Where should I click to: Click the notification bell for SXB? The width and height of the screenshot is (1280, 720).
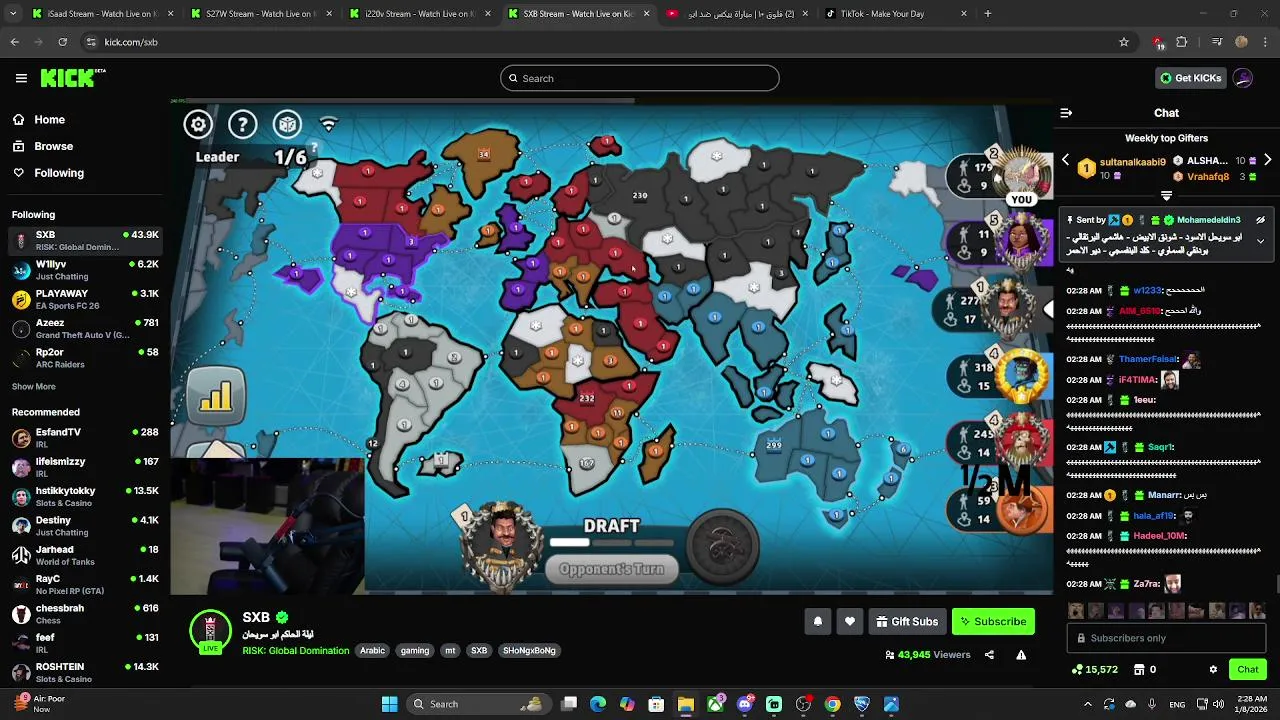817,622
